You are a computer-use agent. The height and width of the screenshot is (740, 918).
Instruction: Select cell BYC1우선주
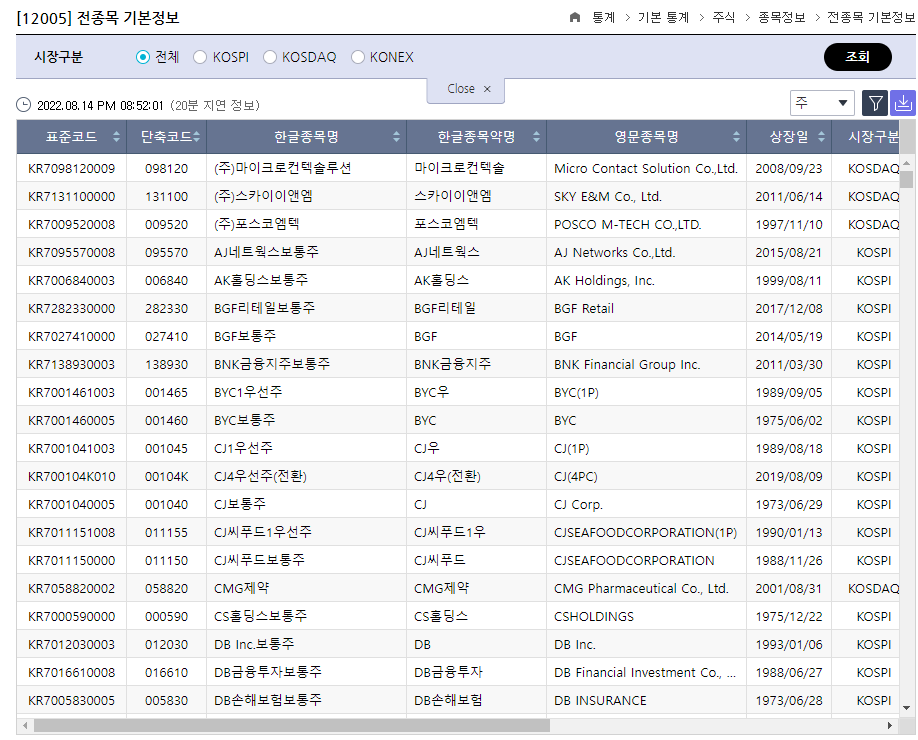(x=306, y=392)
